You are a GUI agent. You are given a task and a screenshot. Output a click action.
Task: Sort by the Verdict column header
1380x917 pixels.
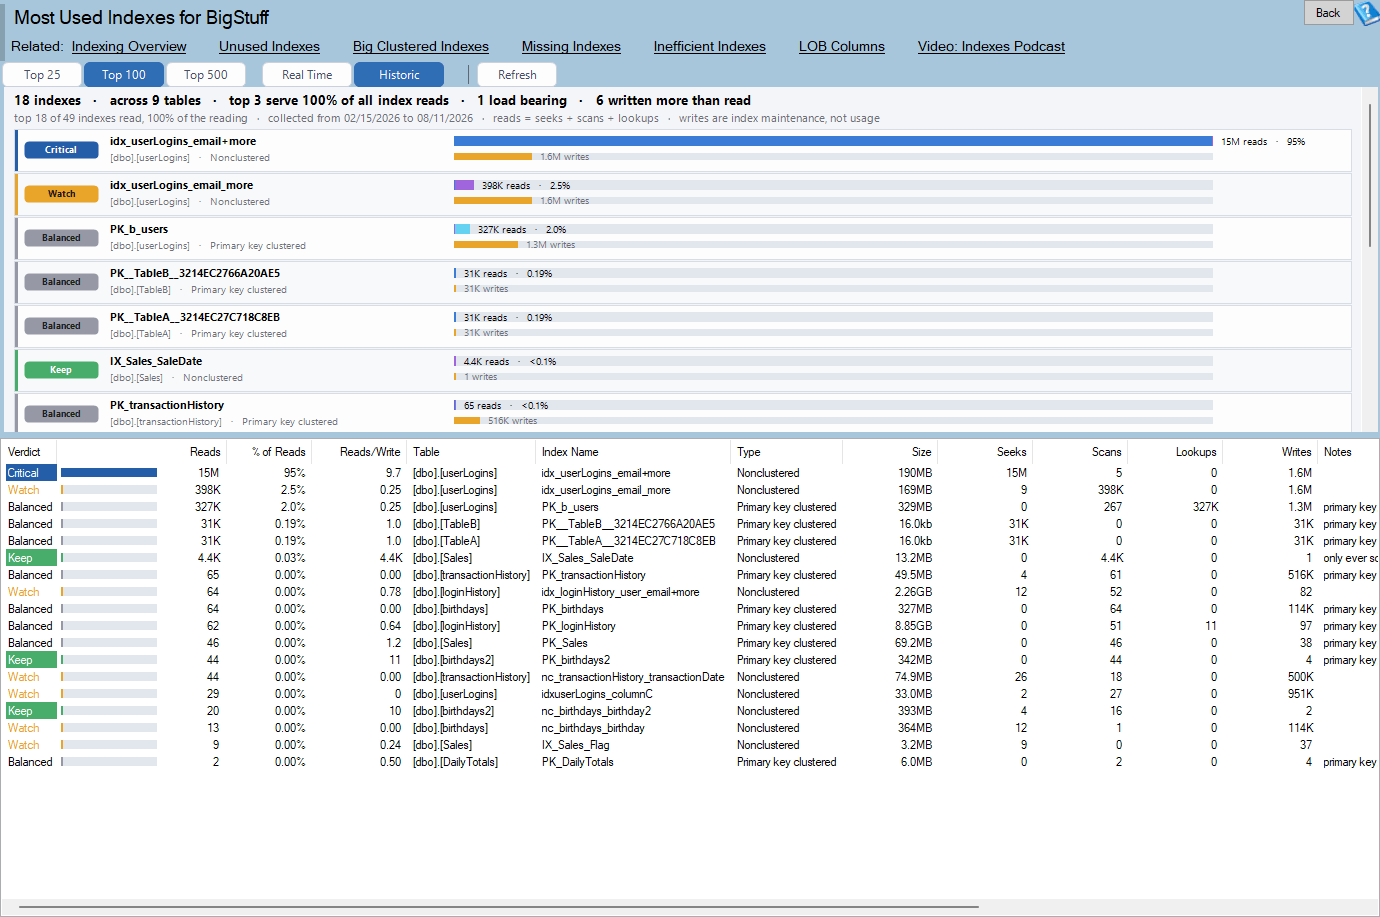[28, 452]
